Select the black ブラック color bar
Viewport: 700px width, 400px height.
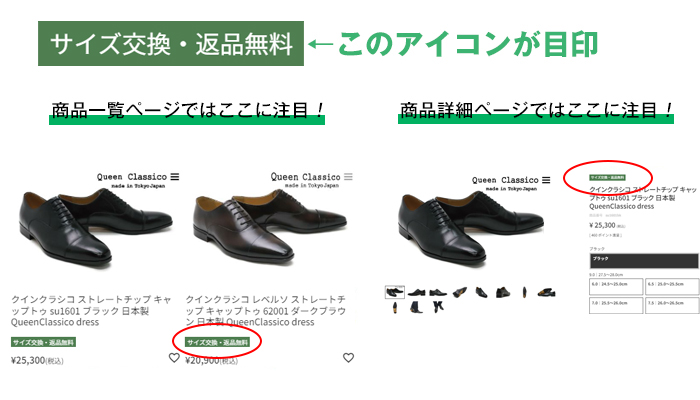click(644, 261)
